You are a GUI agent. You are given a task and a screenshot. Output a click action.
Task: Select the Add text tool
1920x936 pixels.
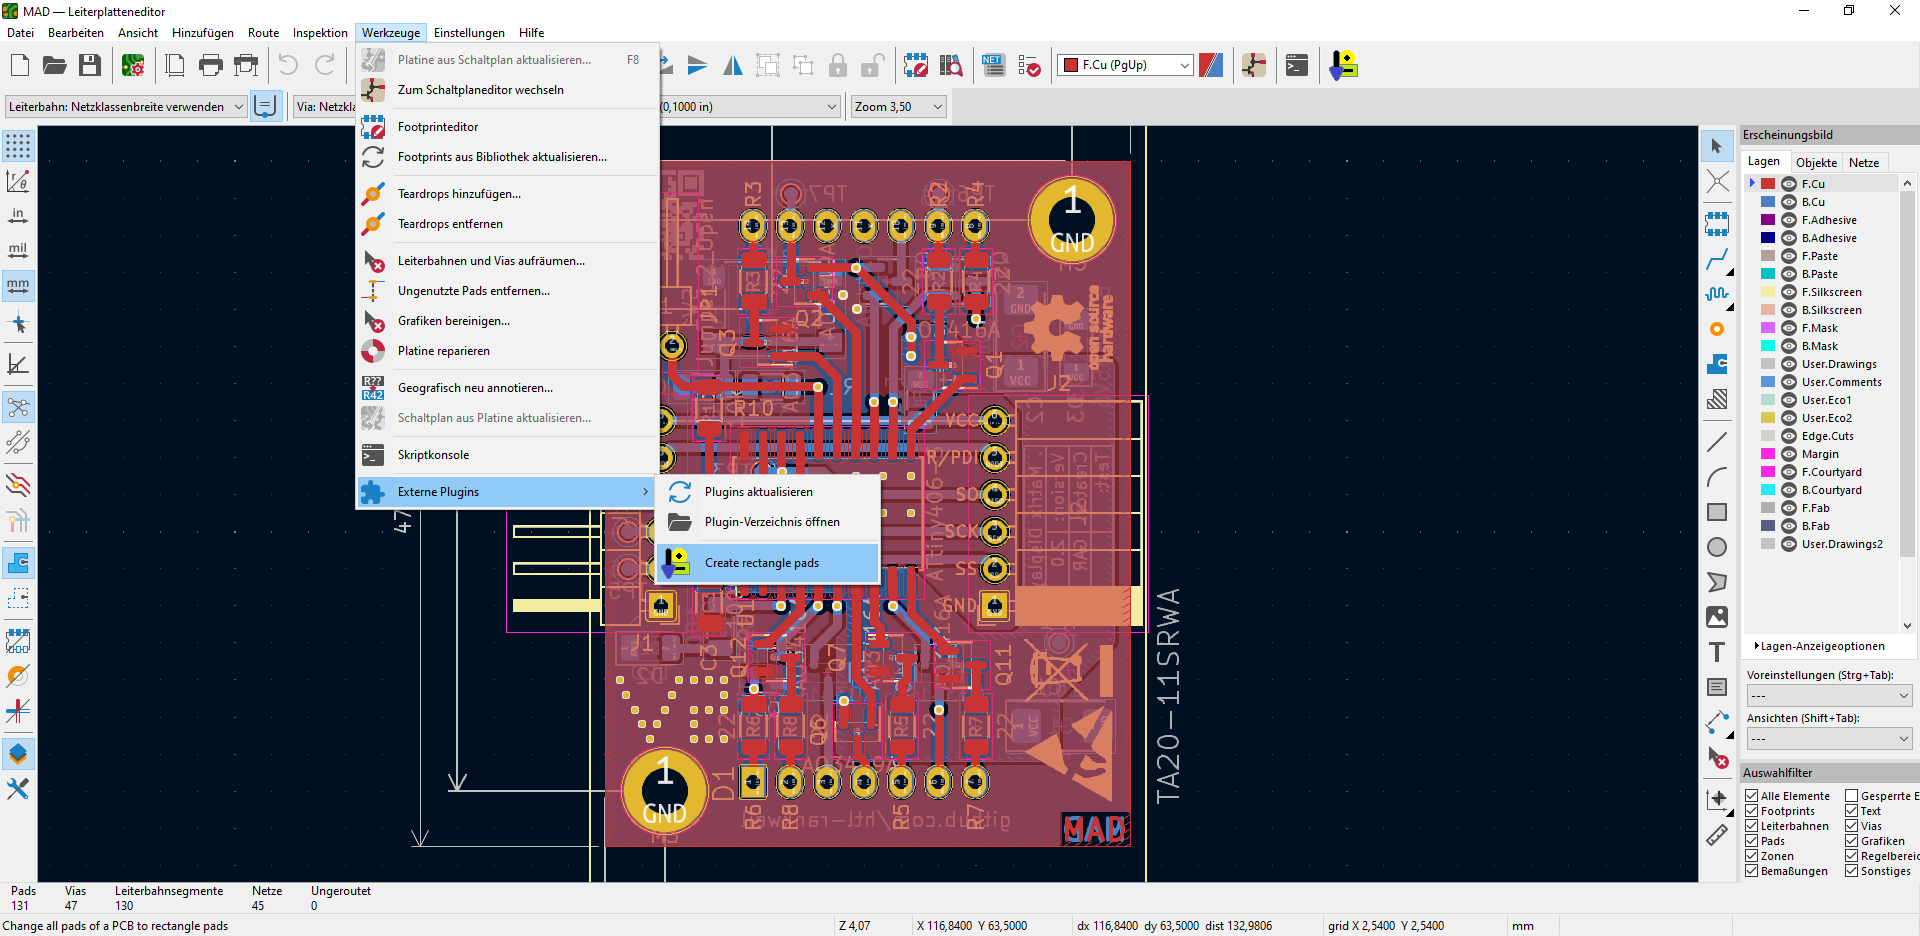point(1717,653)
